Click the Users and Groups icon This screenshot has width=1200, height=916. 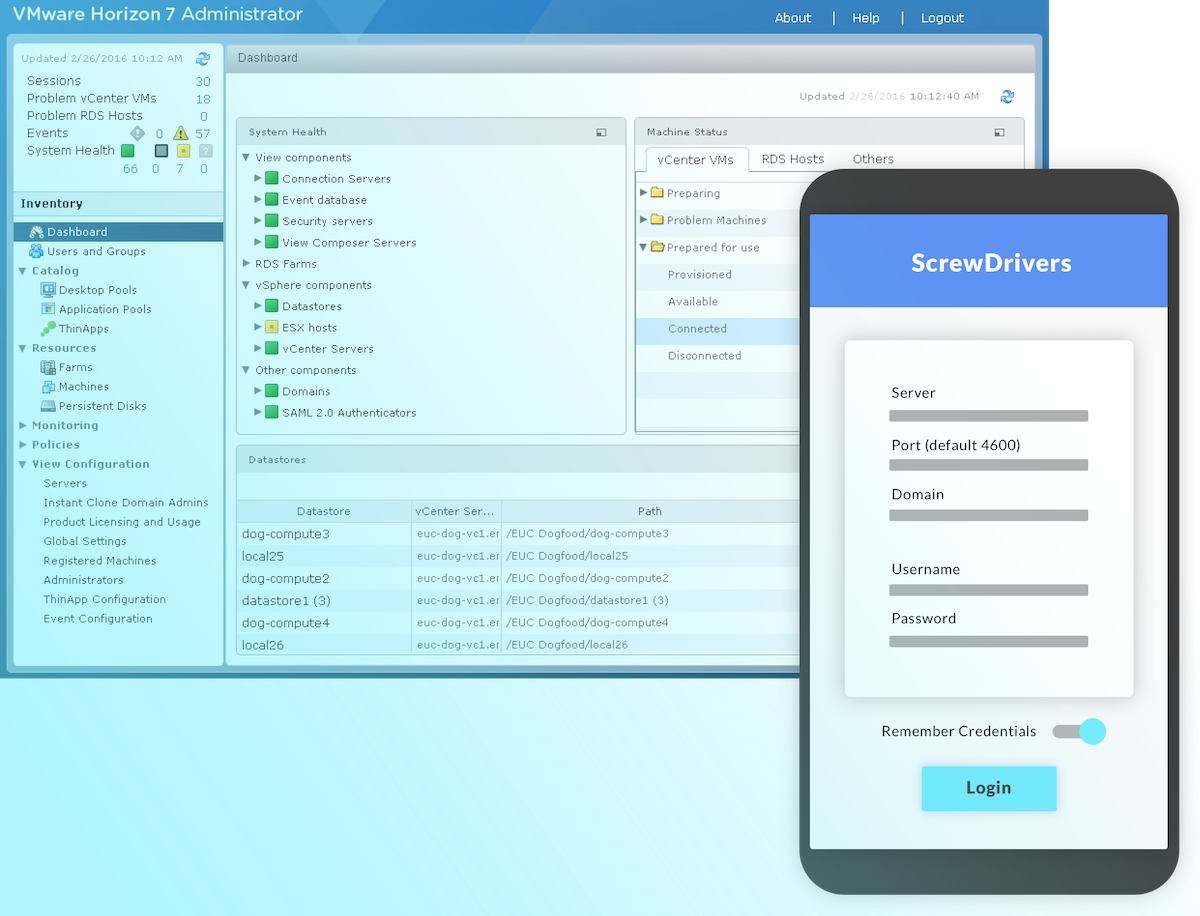click(x=36, y=251)
